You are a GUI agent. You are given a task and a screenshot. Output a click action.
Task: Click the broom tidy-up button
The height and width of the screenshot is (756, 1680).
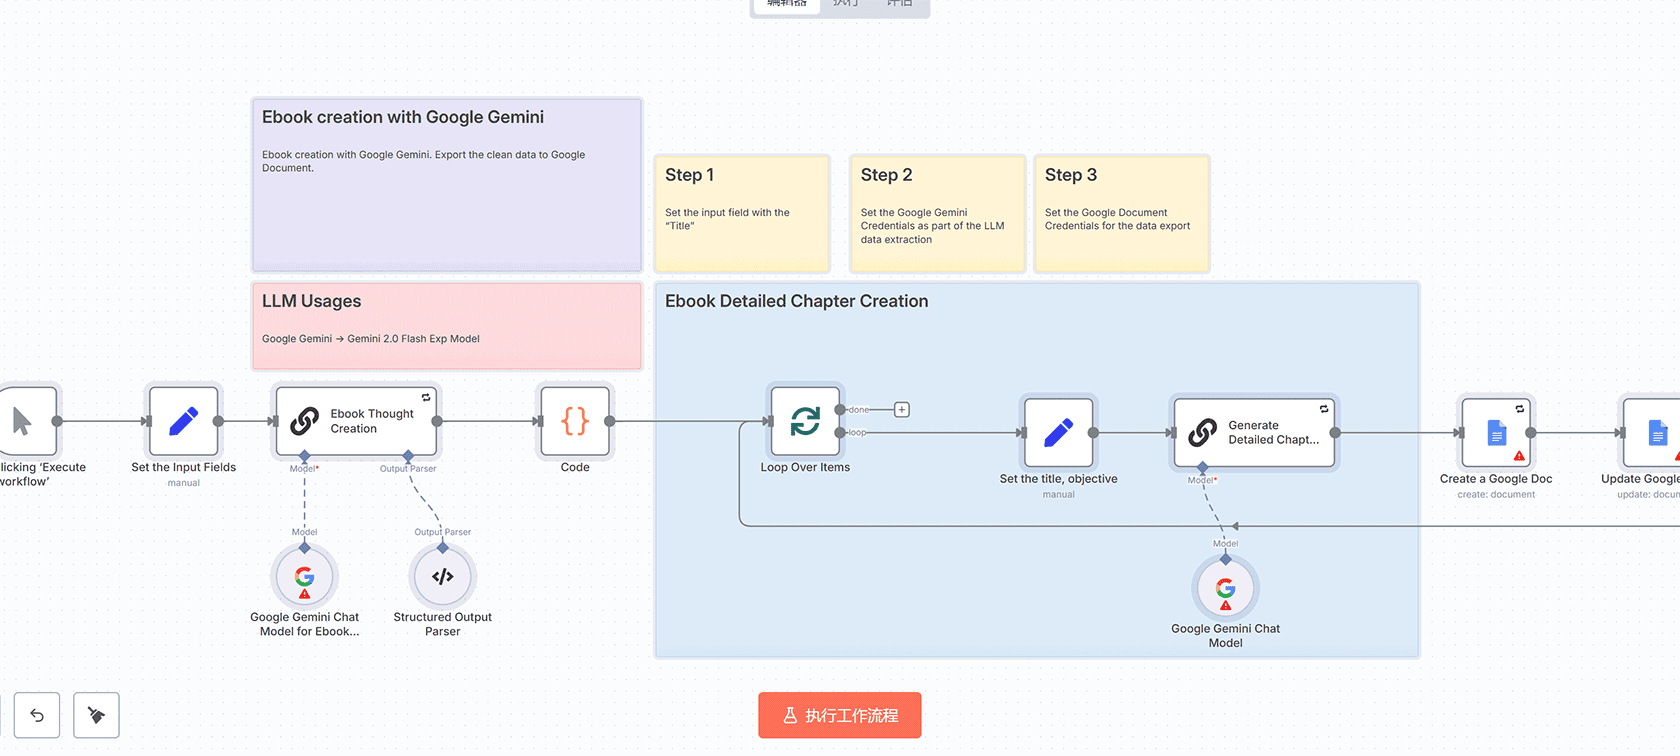[96, 715]
